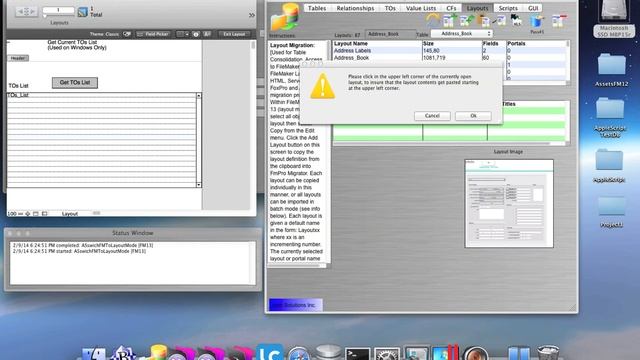The height and width of the screenshot is (360, 640).
Task: Expand the toolbar with double-chevron
Action: click(x=252, y=15)
